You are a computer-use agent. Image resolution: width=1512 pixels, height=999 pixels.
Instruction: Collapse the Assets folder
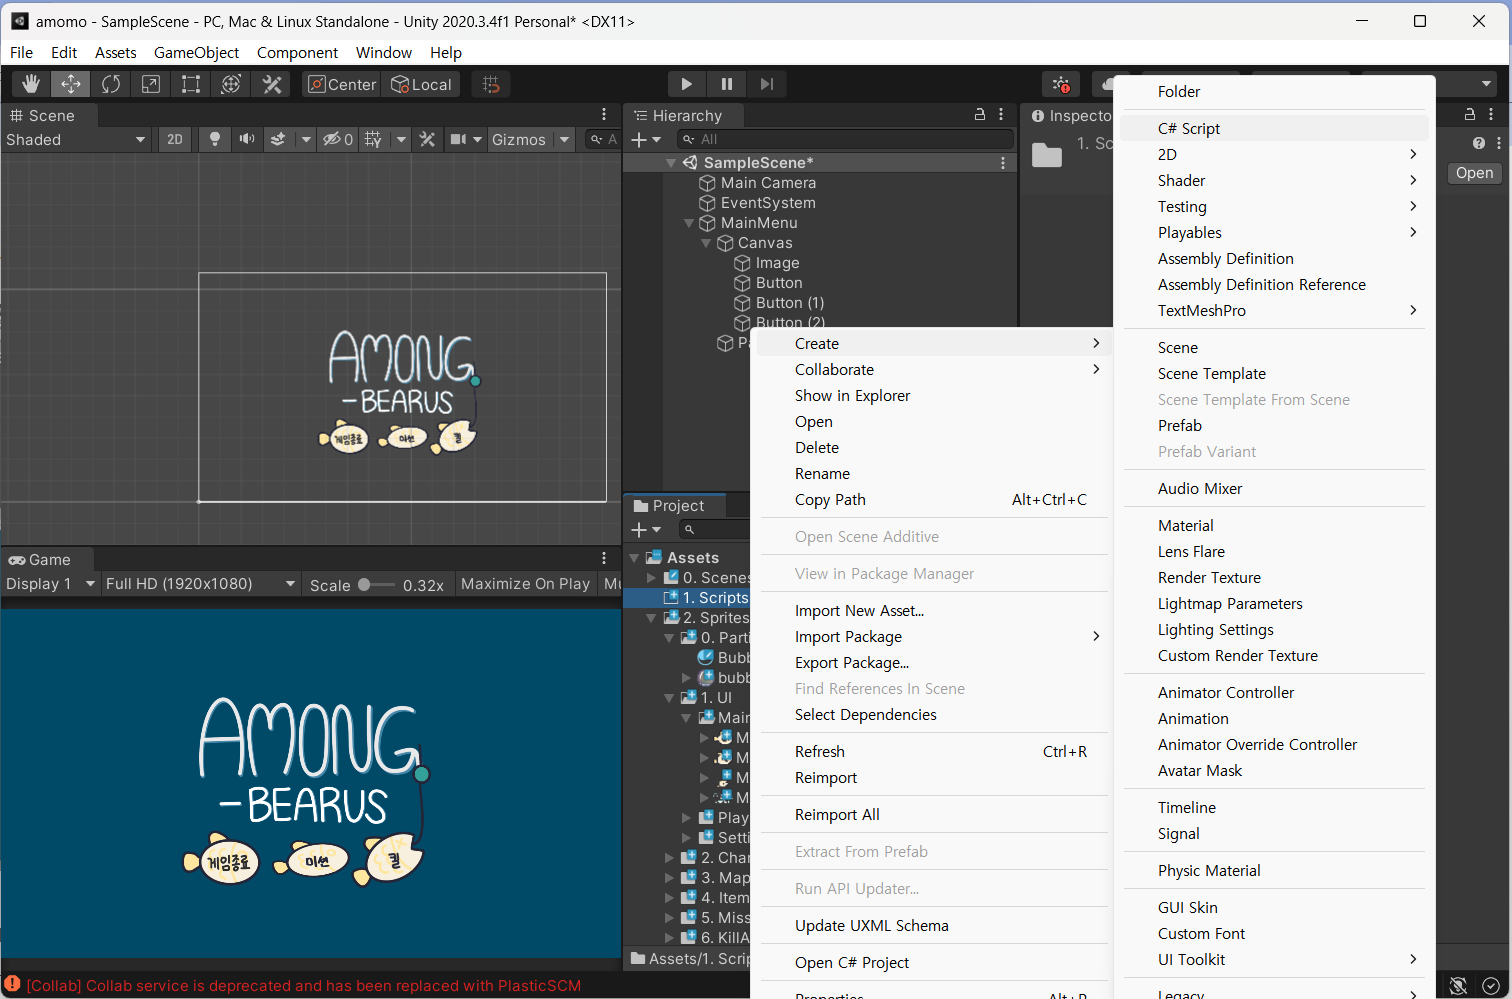pyautogui.click(x=635, y=558)
